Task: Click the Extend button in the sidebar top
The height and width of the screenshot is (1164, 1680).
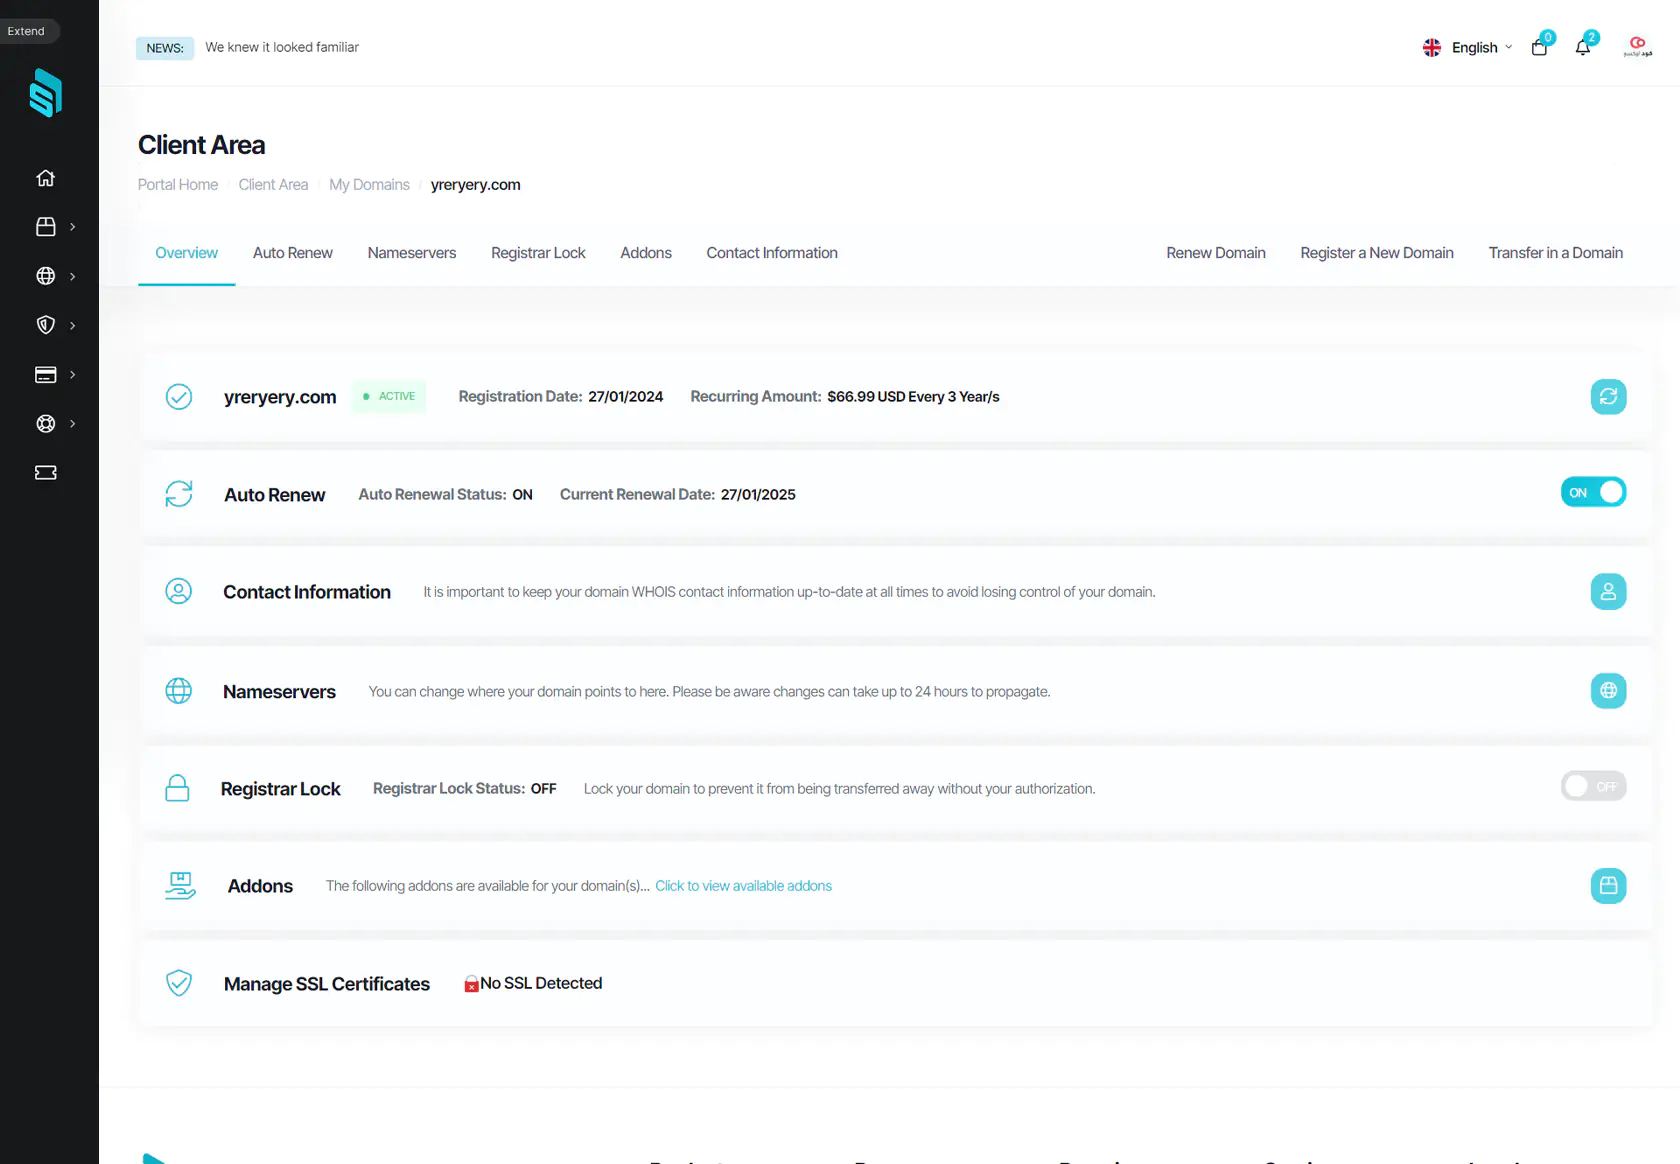Action: pyautogui.click(x=27, y=31)
